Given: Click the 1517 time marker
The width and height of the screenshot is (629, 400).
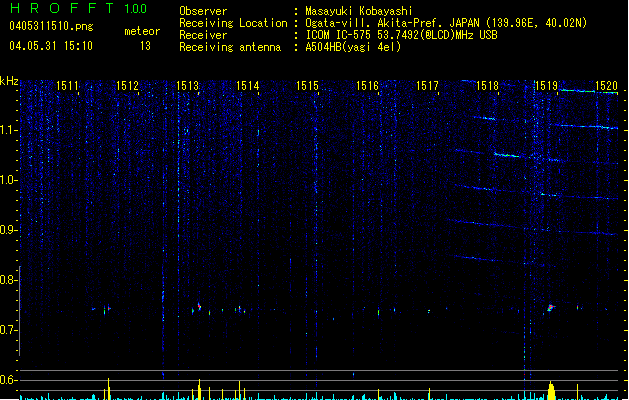Looking at the screenshot, I should pos(427,86).
